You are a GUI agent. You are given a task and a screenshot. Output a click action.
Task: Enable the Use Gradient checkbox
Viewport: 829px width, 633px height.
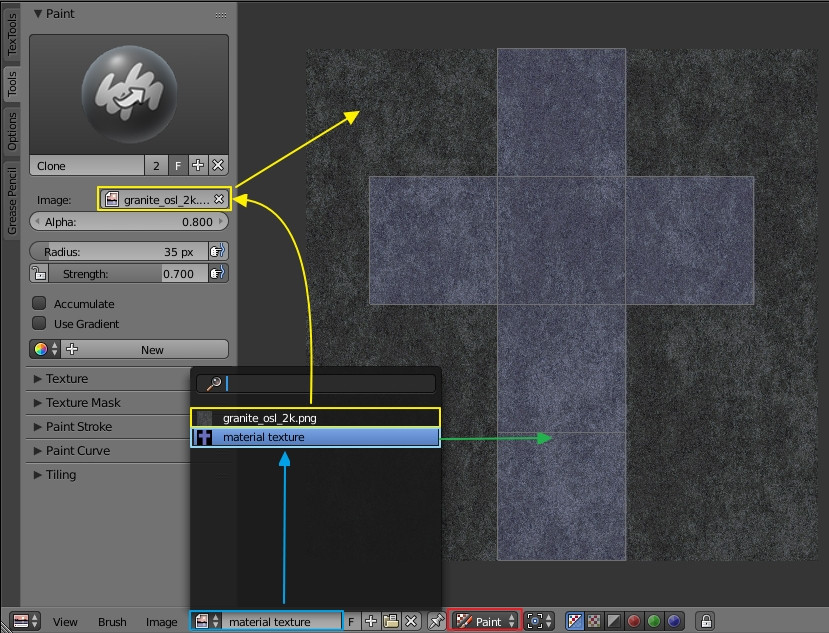[x=37, y=323]
